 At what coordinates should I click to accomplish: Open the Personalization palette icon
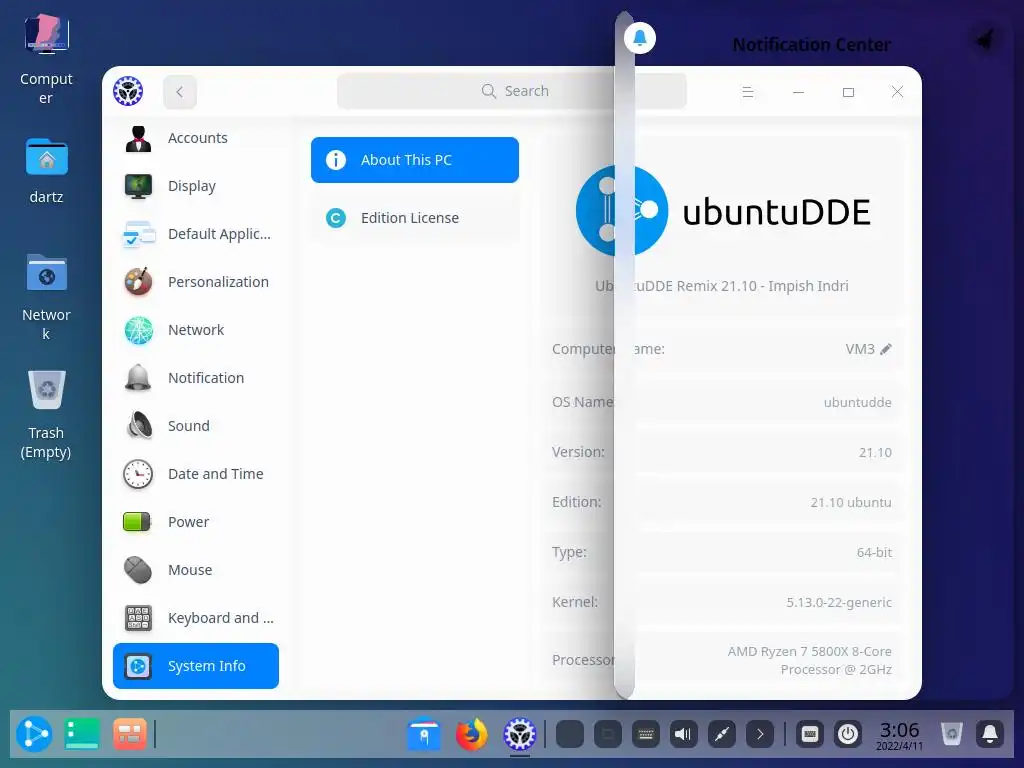[x=138, y=282]
